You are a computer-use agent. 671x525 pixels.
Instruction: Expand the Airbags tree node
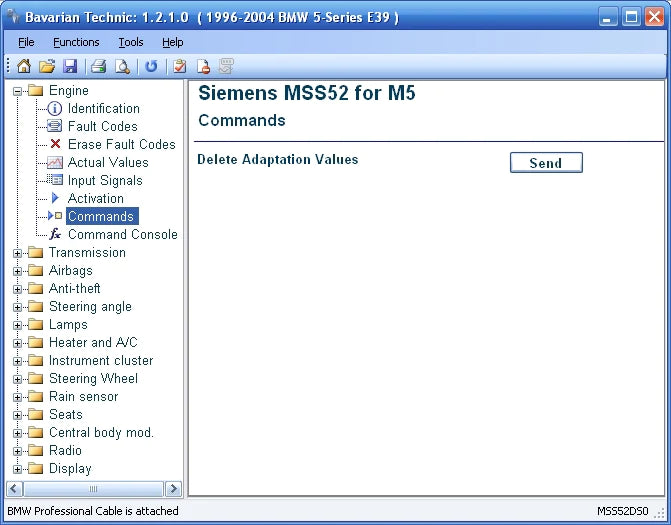18,271
